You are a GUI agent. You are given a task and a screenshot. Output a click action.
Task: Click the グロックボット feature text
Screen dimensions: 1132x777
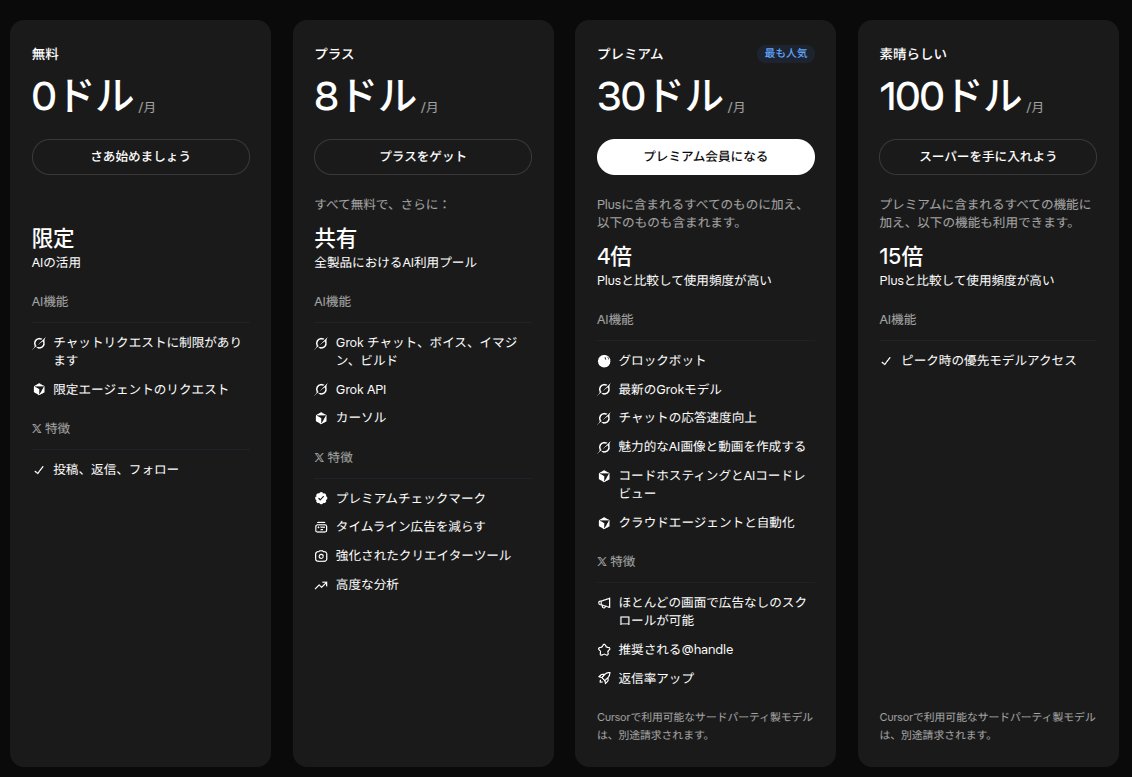click(662, 361)
